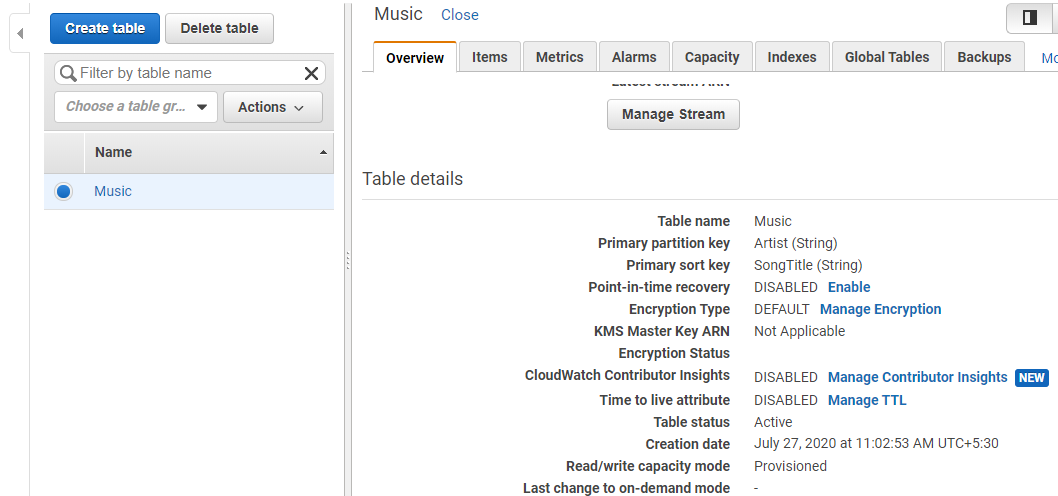
Task: Open the table group dropdown
Action: pos(136,107)
